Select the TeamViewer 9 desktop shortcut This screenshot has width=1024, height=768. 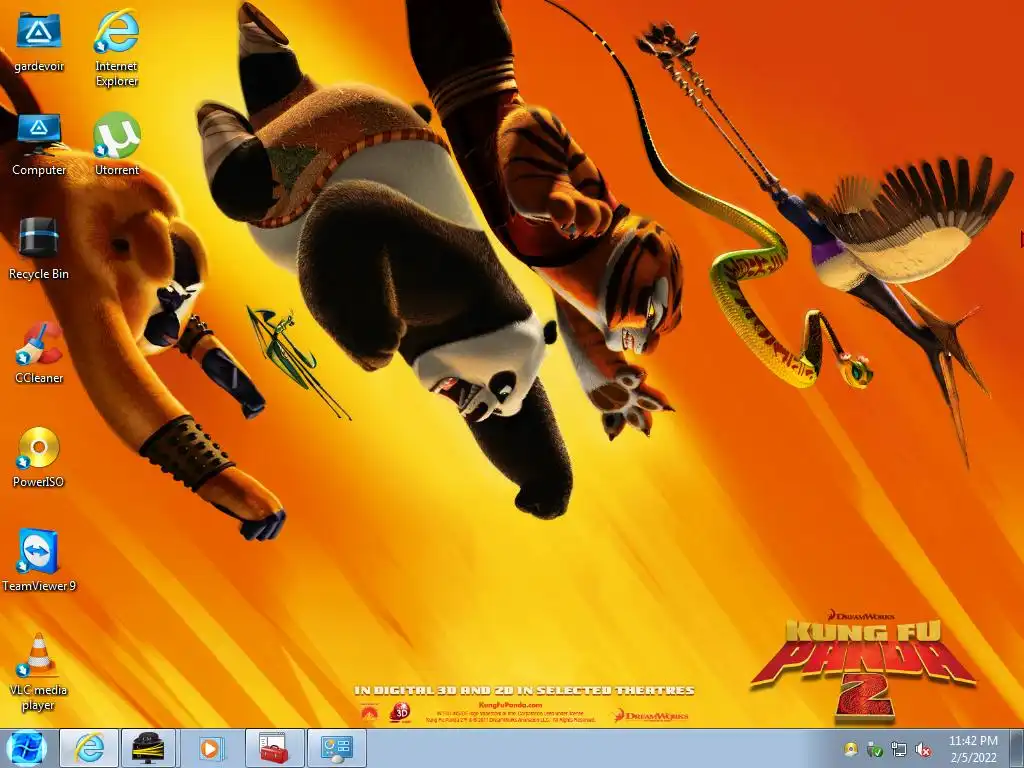39,560
